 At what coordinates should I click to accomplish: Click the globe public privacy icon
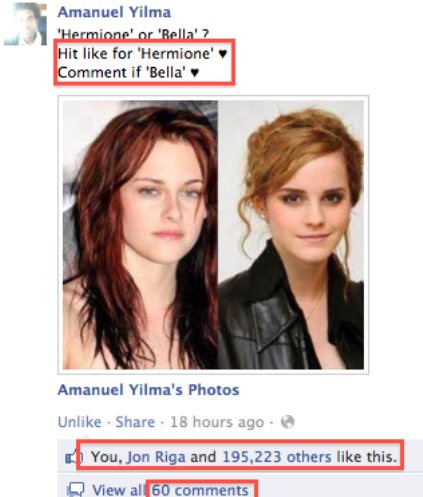coord(287,422)
